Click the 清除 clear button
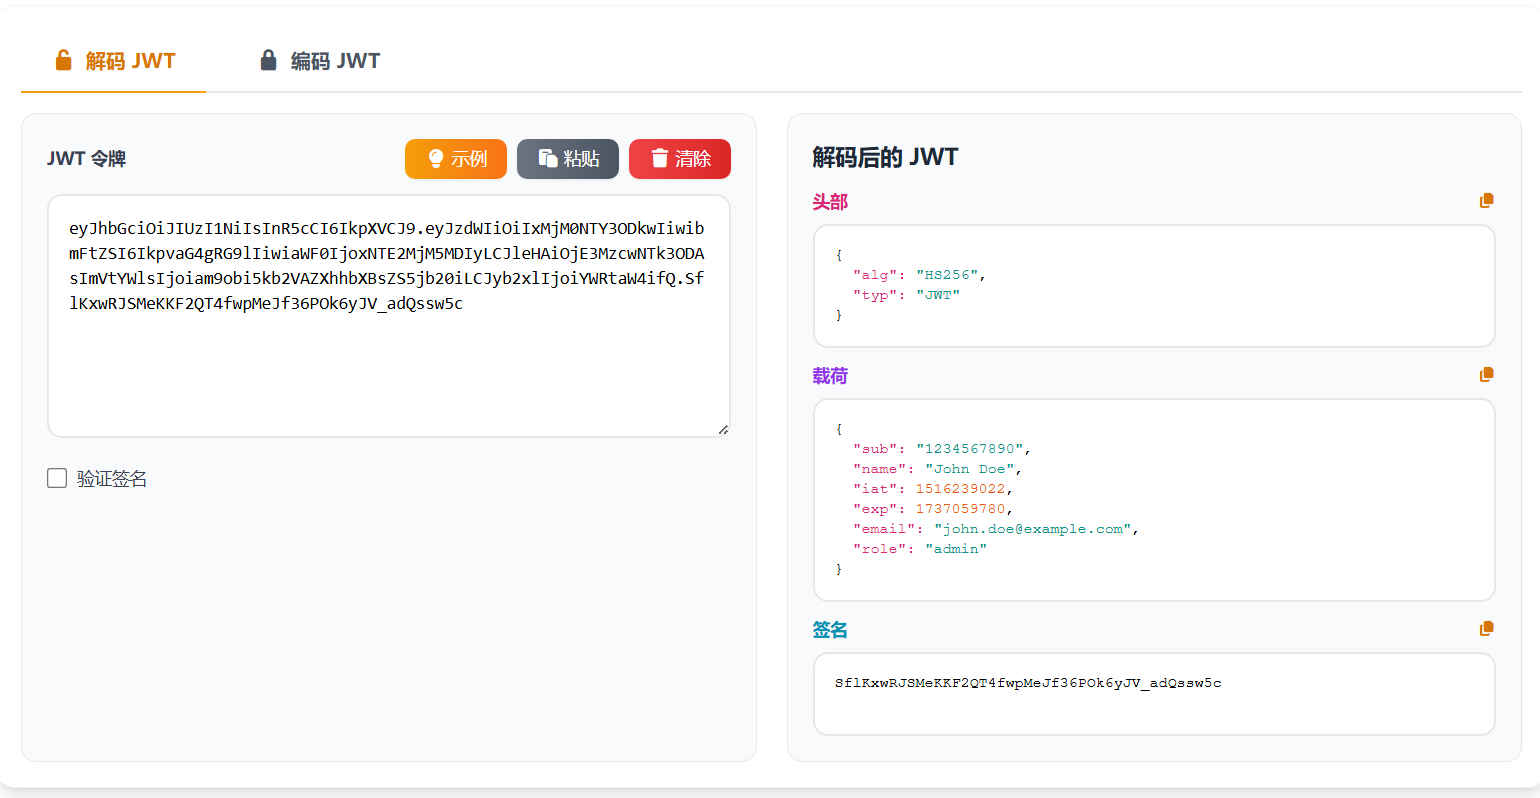Screen dimensions: 1540x798 tap(680, 159)
